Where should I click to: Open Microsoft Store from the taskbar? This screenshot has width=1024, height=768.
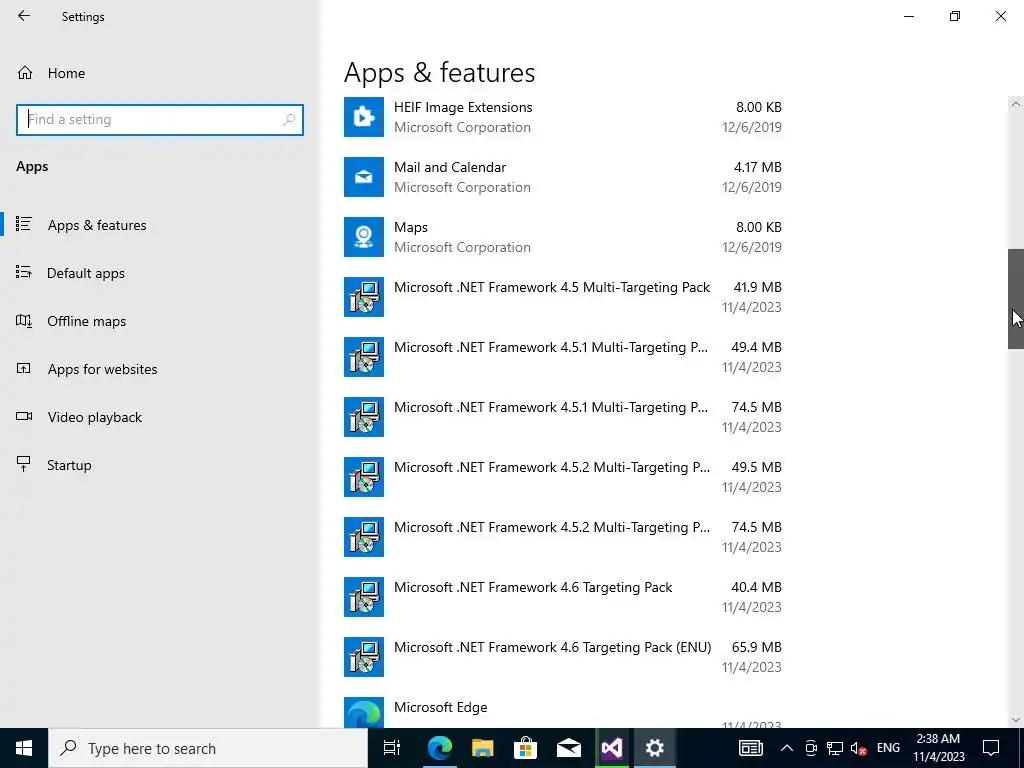pos(526,748)
